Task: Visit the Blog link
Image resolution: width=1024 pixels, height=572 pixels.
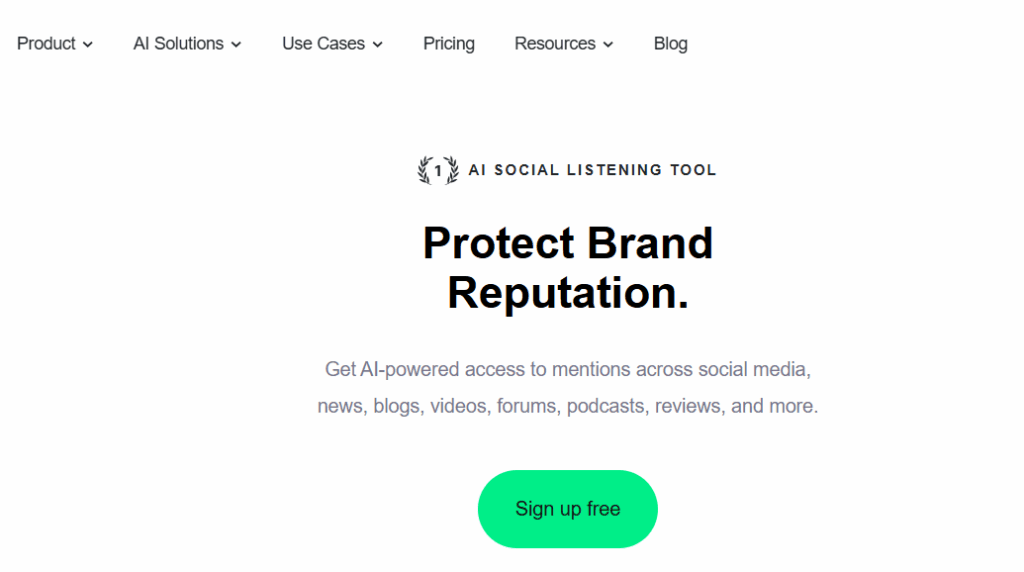Action: click(671, 44)
